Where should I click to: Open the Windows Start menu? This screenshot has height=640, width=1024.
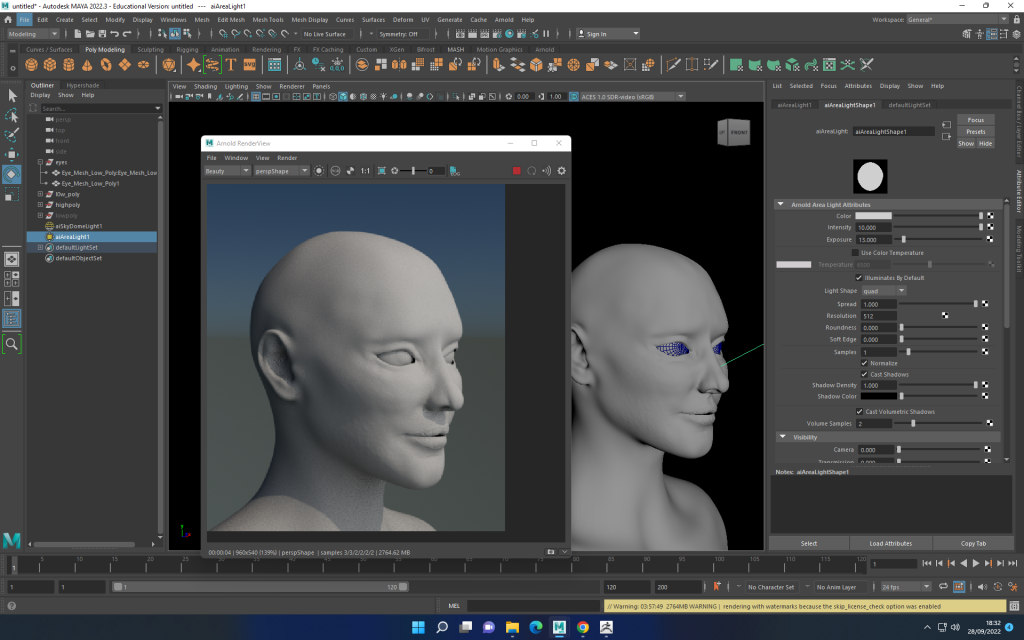(x=418, y=628)
